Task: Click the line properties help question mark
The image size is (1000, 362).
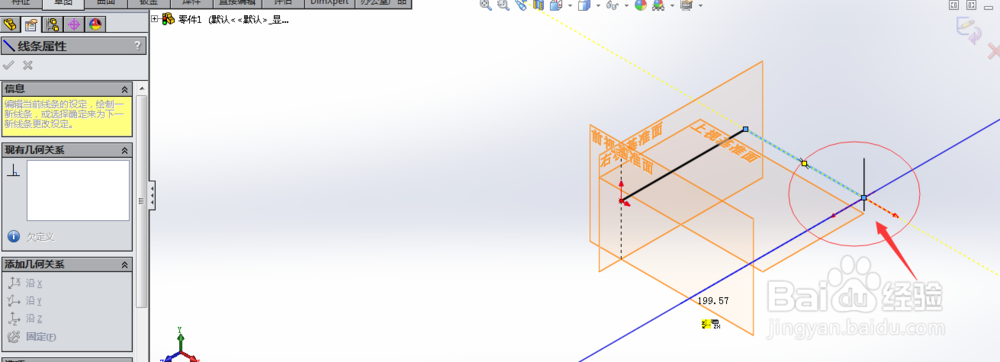Action: tap(137, 46)
